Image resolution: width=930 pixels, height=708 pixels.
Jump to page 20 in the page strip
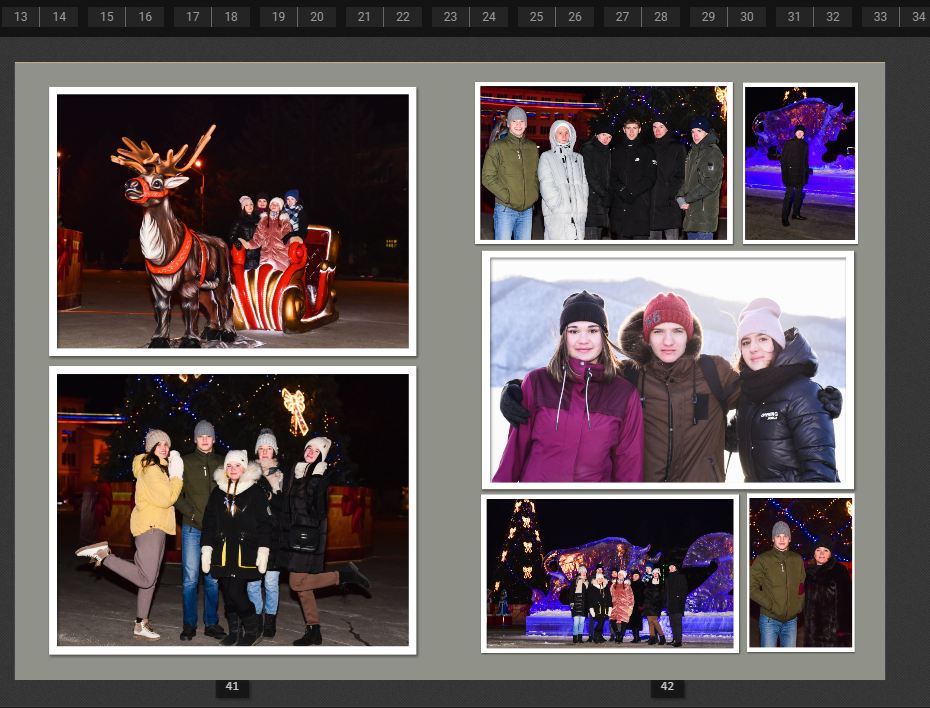[x=317, y=17]
